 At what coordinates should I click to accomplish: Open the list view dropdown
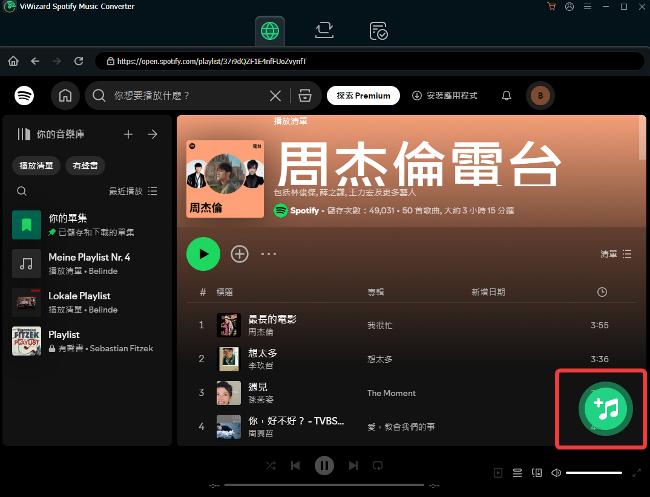point(616,254)
